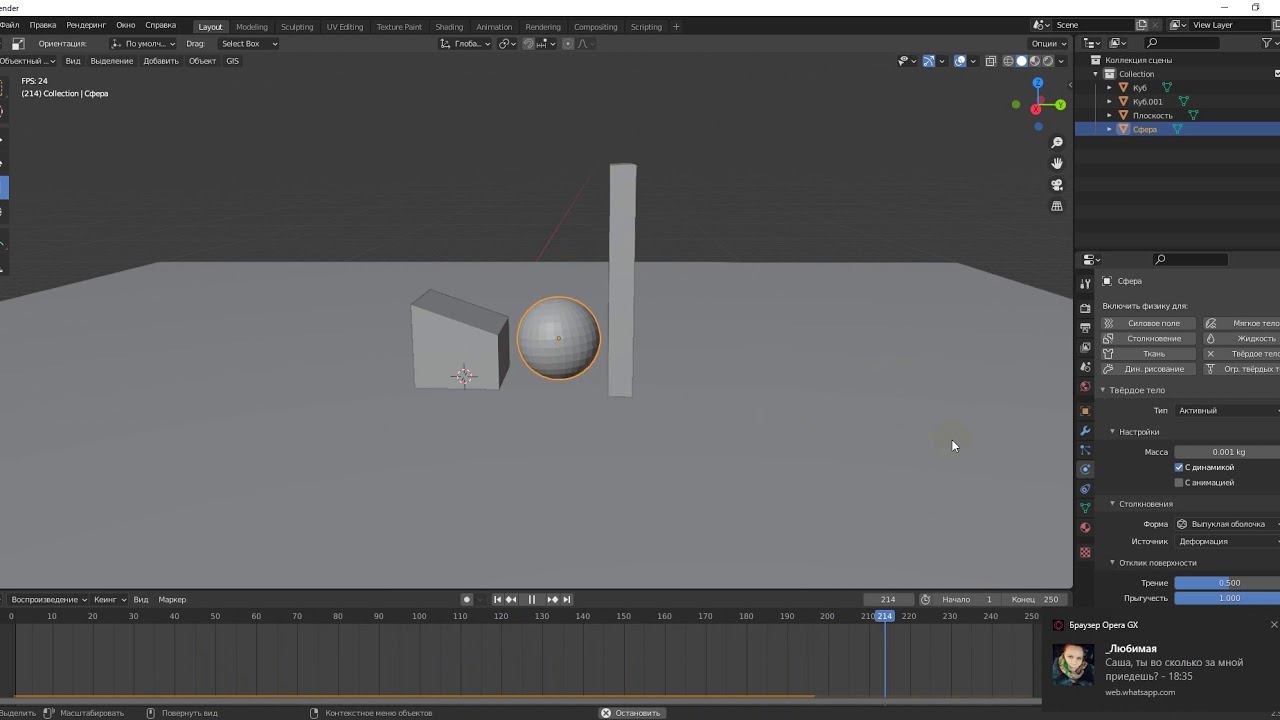Image resolution: width=1280 pixels, height=720 pixels.
Task: Open the 'Тип' rigid body type dropdown
Action: (1226, 411)
